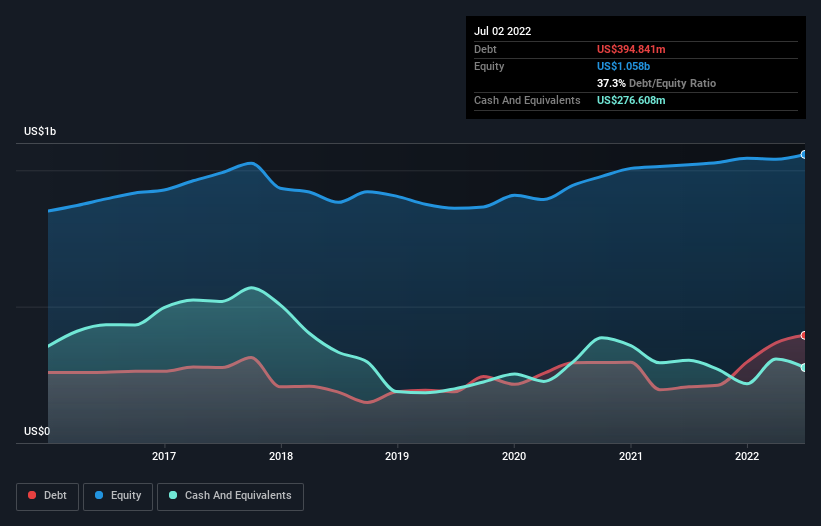The image size is (821, 526).
Task: Click the 2019 x-axis label
Action: (x=397, y=456)
